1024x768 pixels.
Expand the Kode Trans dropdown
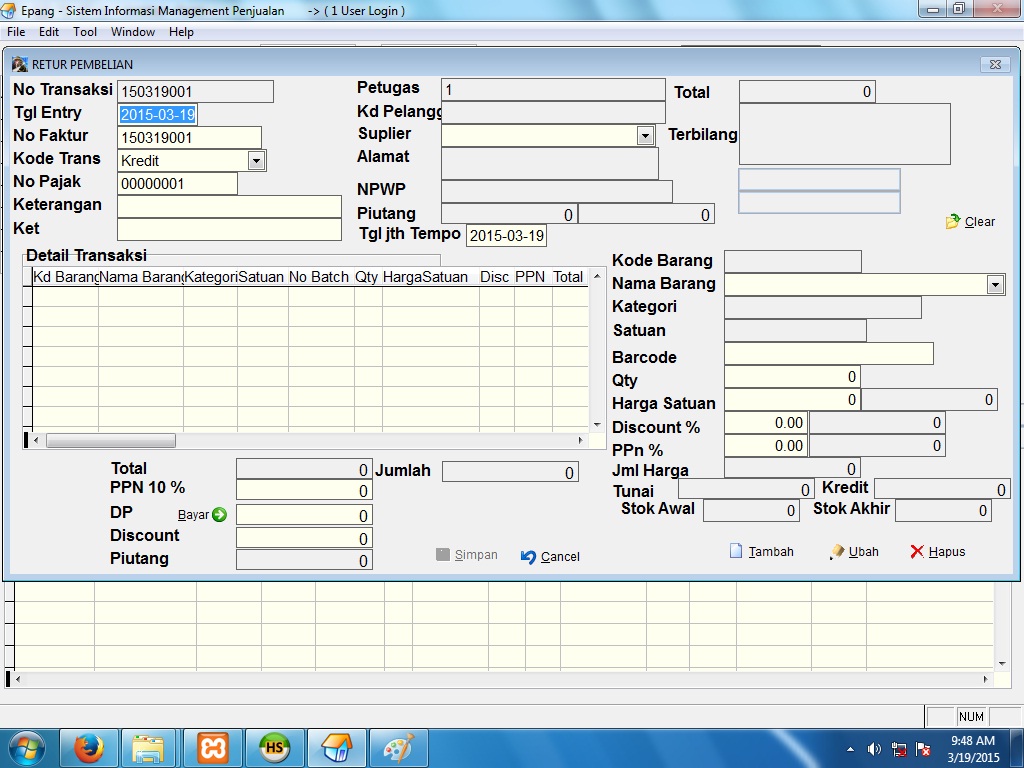pos(256,160)
